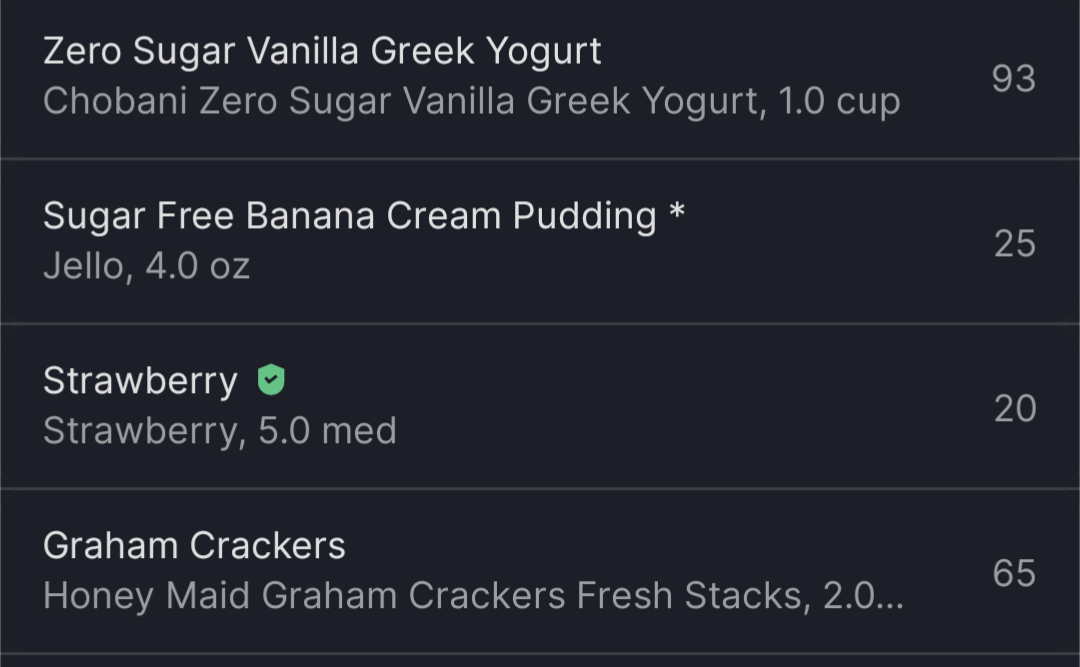Click the 93 calorie value for yogurt
The height and width of the screenshot is (667, 1080).
point(1014,79)
